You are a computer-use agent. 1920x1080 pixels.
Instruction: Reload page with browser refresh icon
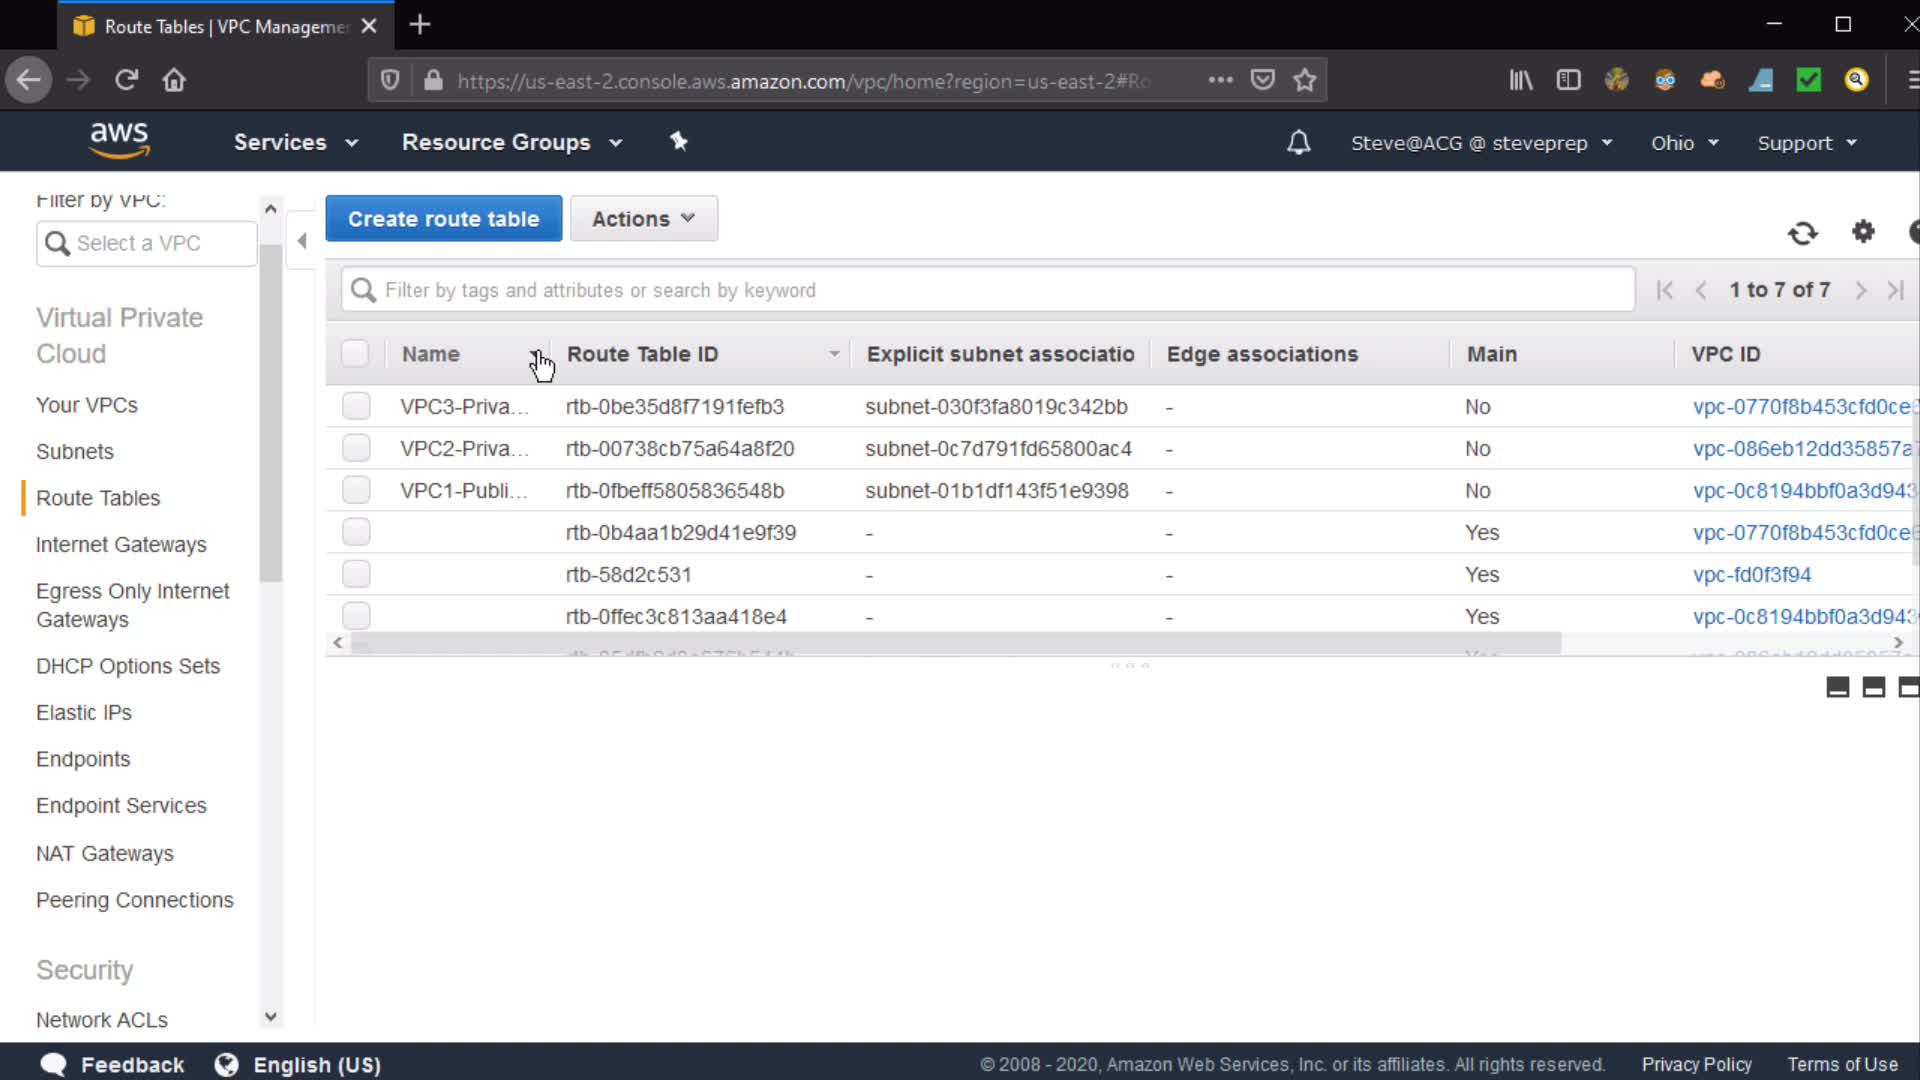126,80
